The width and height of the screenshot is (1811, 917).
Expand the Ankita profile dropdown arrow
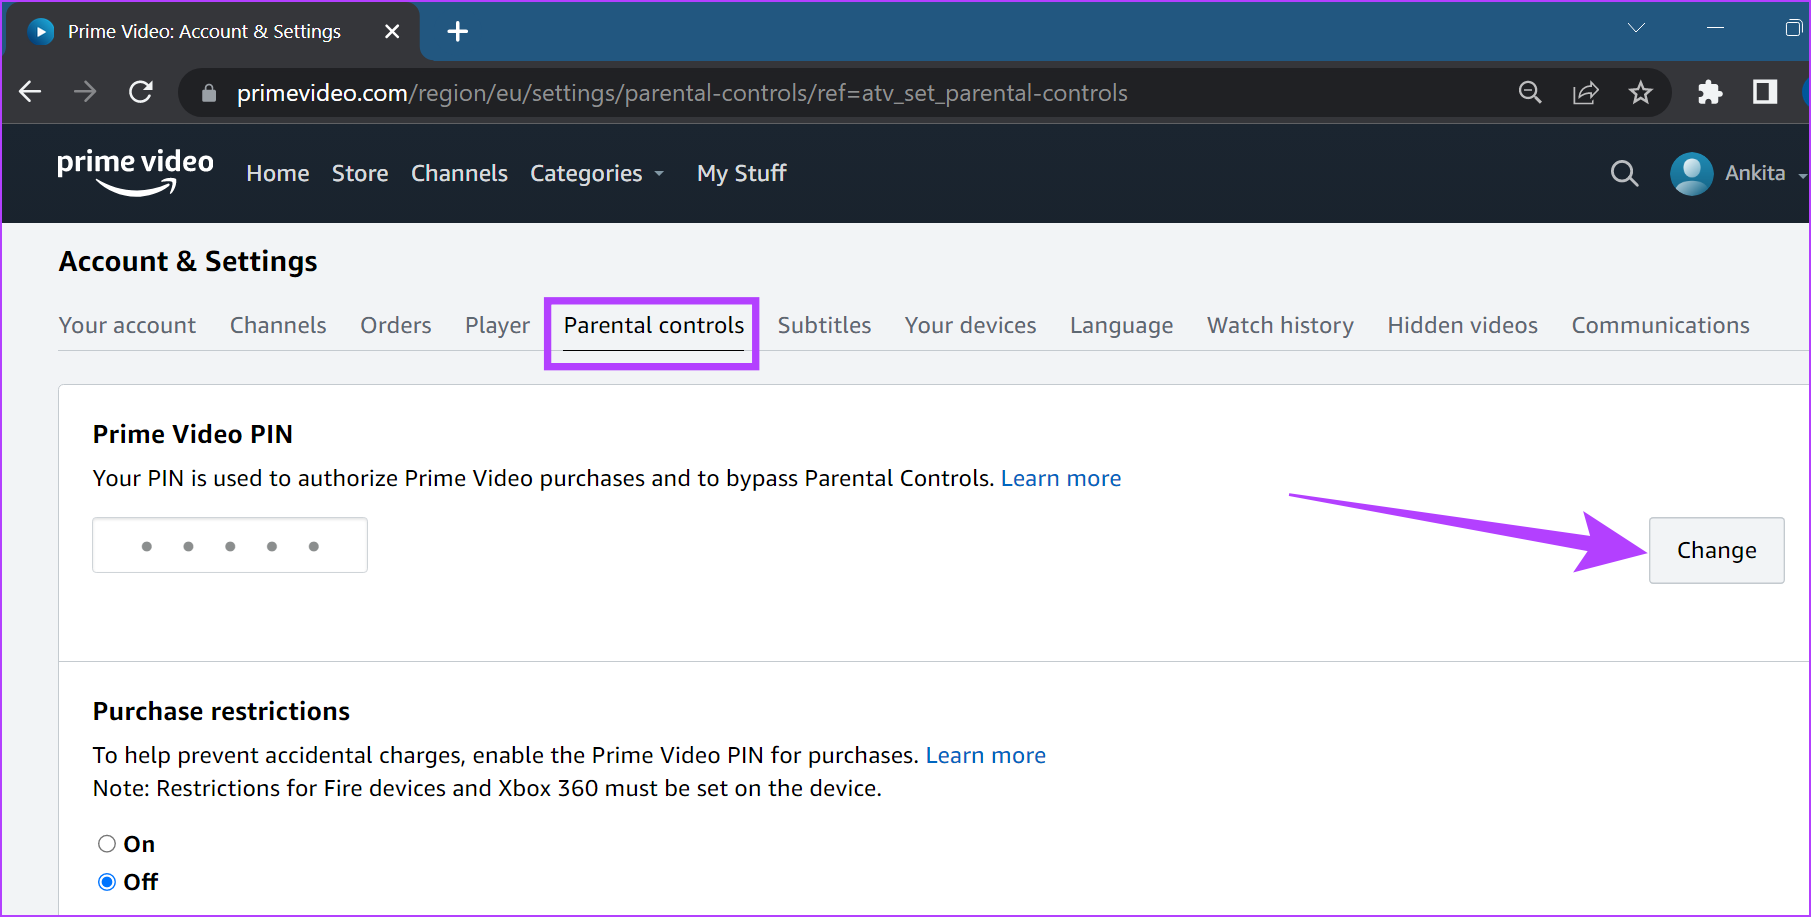pos(1802,176)
